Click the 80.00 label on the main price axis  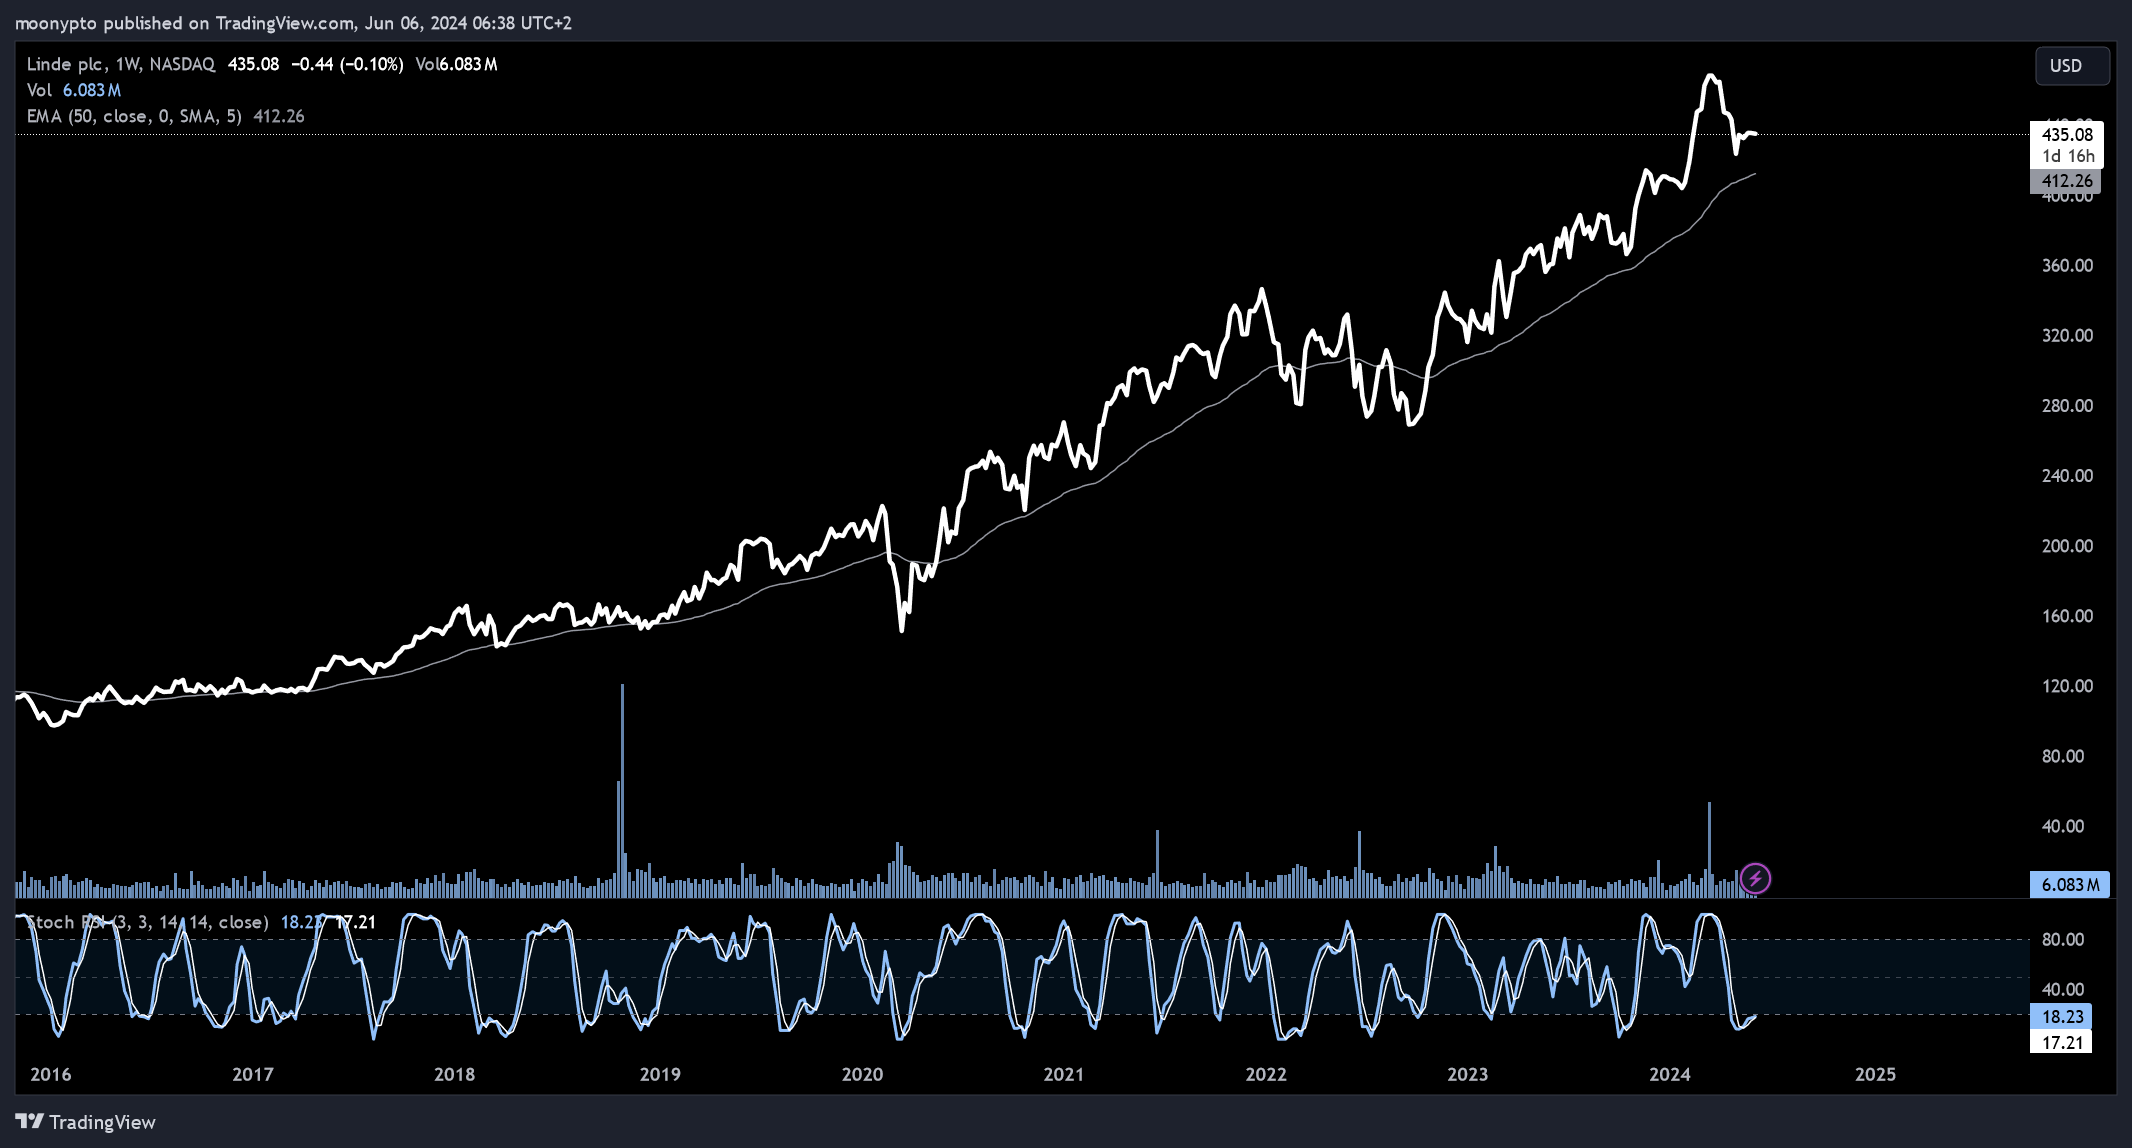click(2063, 756)
